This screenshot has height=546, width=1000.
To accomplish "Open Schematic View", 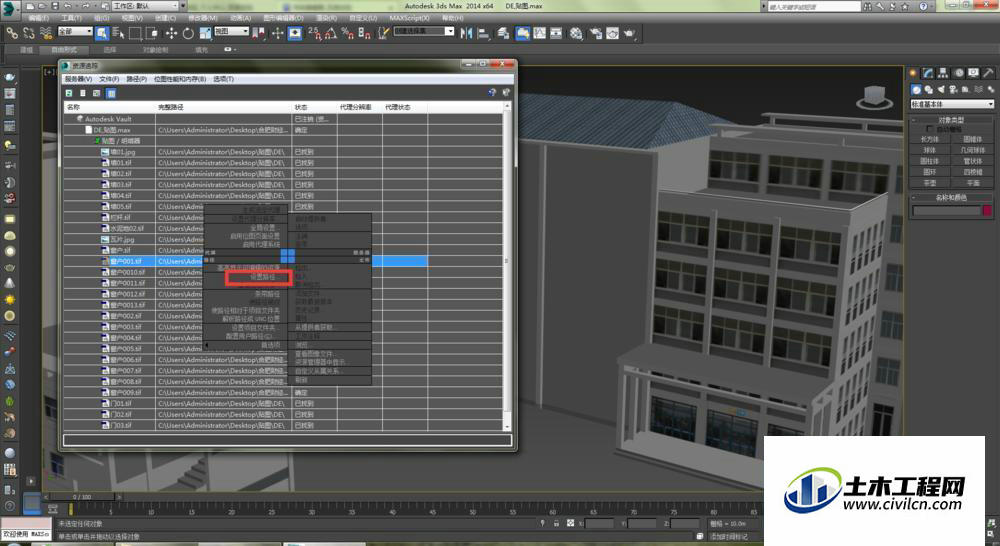I will pos(556,33).
